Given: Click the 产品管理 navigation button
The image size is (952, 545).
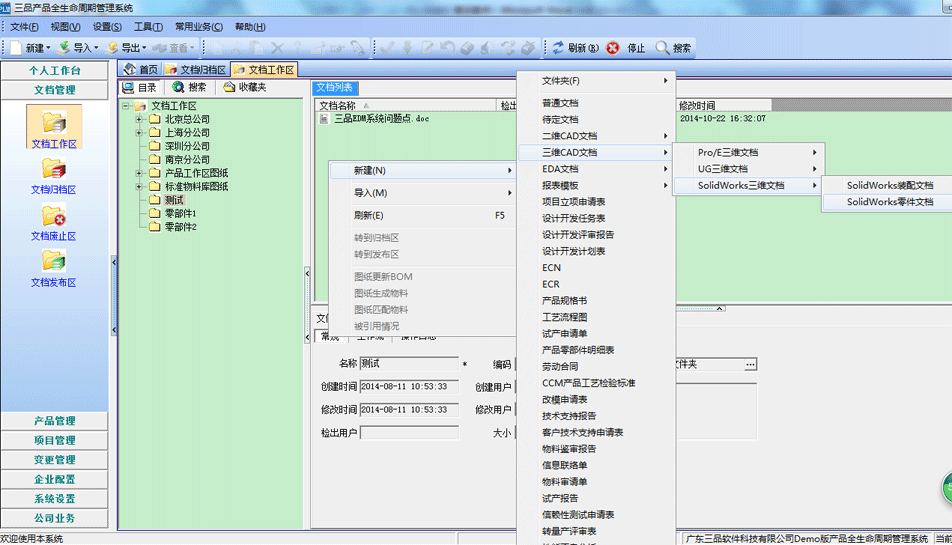Looking at the screenshot, I should point(54,421).
